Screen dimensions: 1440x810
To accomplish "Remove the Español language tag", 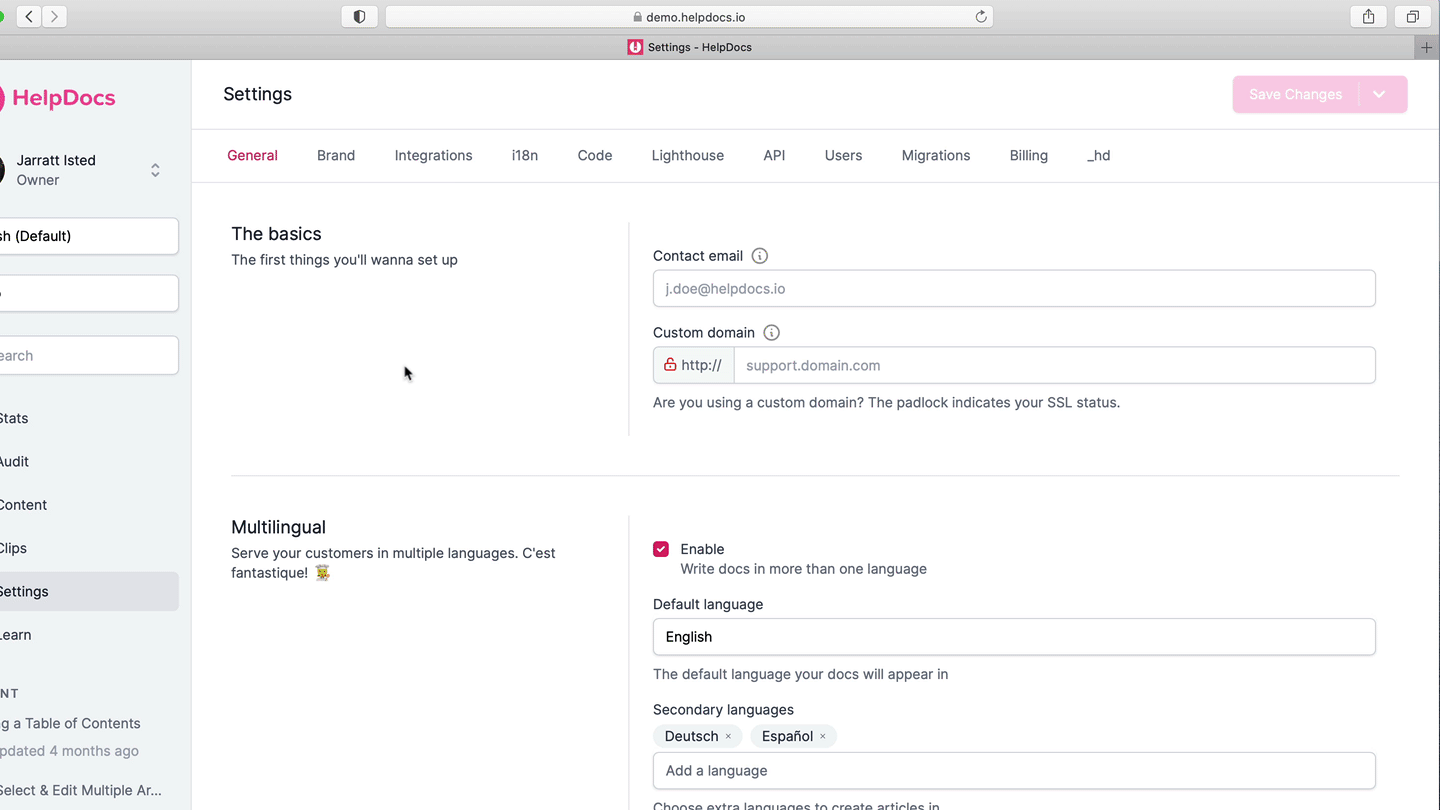I will tap(823, 737).
